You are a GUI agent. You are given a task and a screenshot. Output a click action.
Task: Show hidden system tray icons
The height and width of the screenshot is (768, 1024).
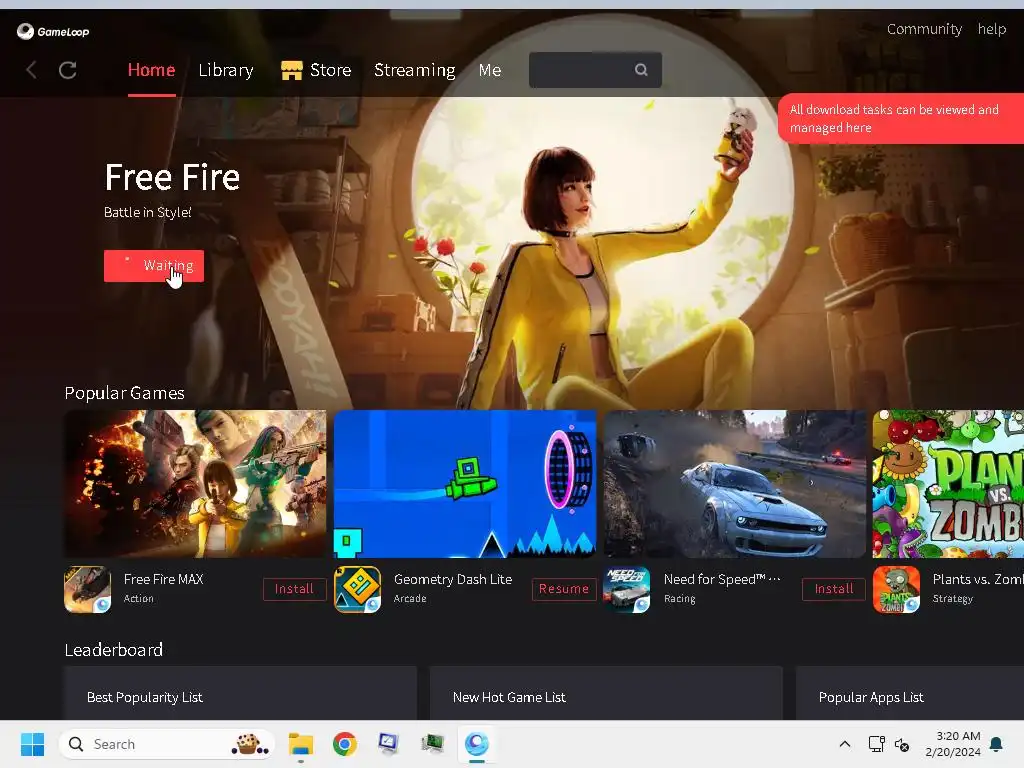coord(844,744)
